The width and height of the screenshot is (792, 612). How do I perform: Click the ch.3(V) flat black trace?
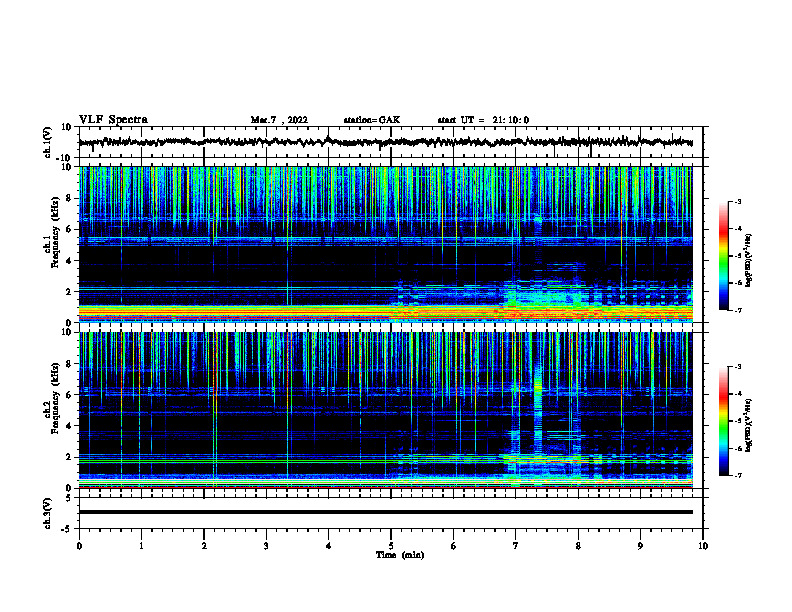pyautogui.click(x=385, y=512)
